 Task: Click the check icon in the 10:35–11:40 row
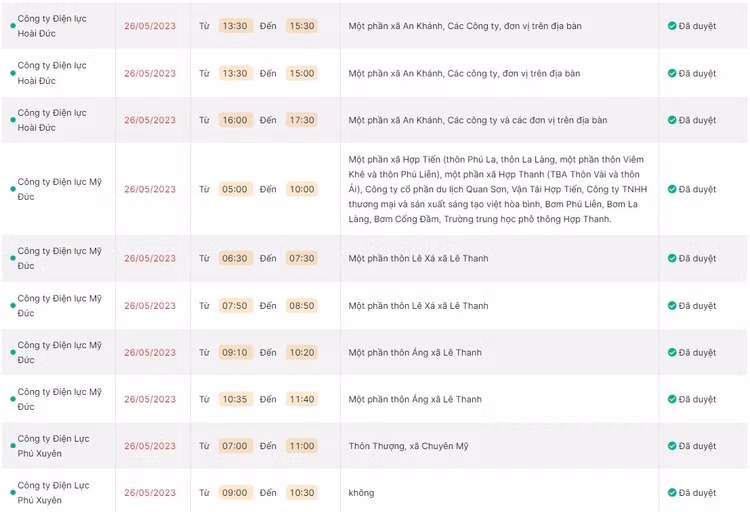[672, 399]
